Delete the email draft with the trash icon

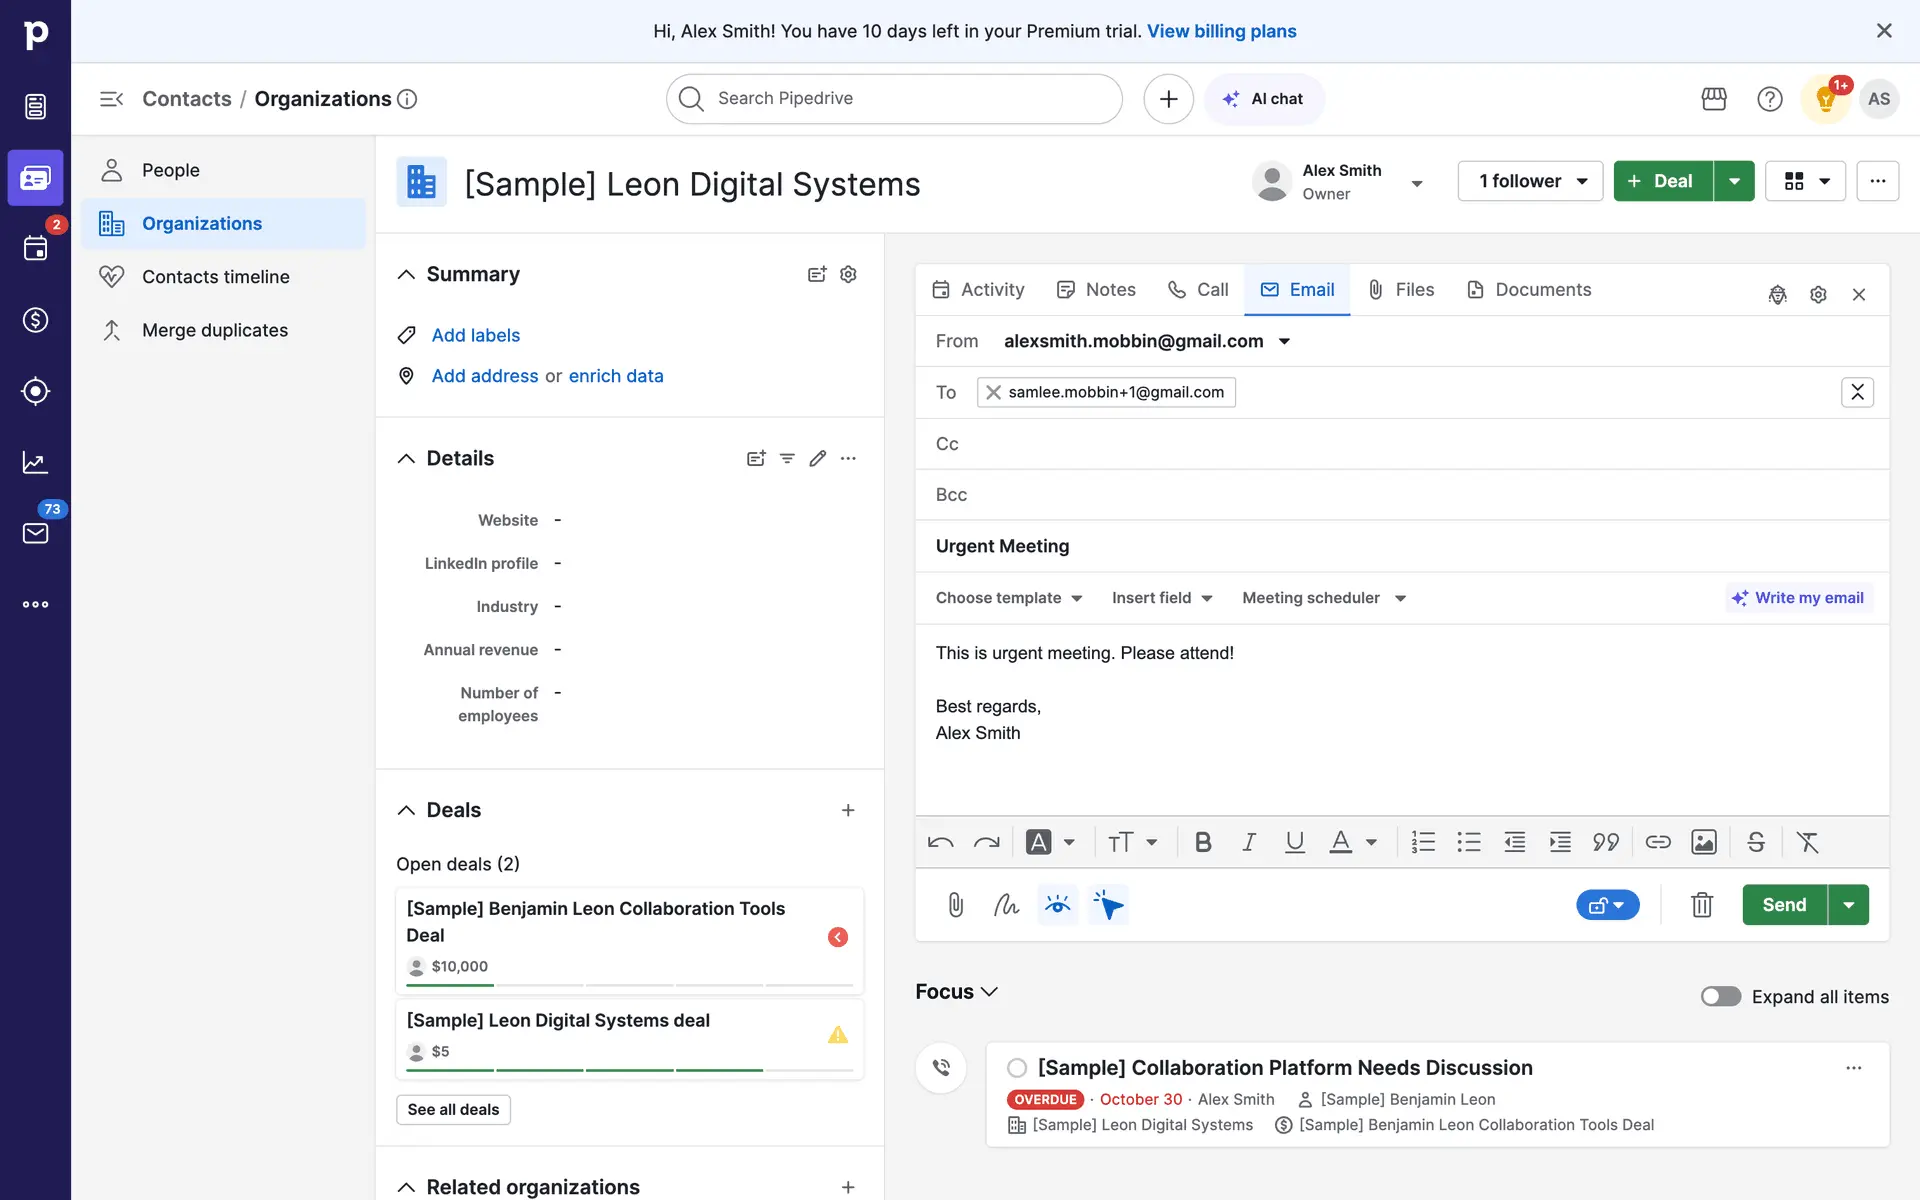coord(1701,905)
